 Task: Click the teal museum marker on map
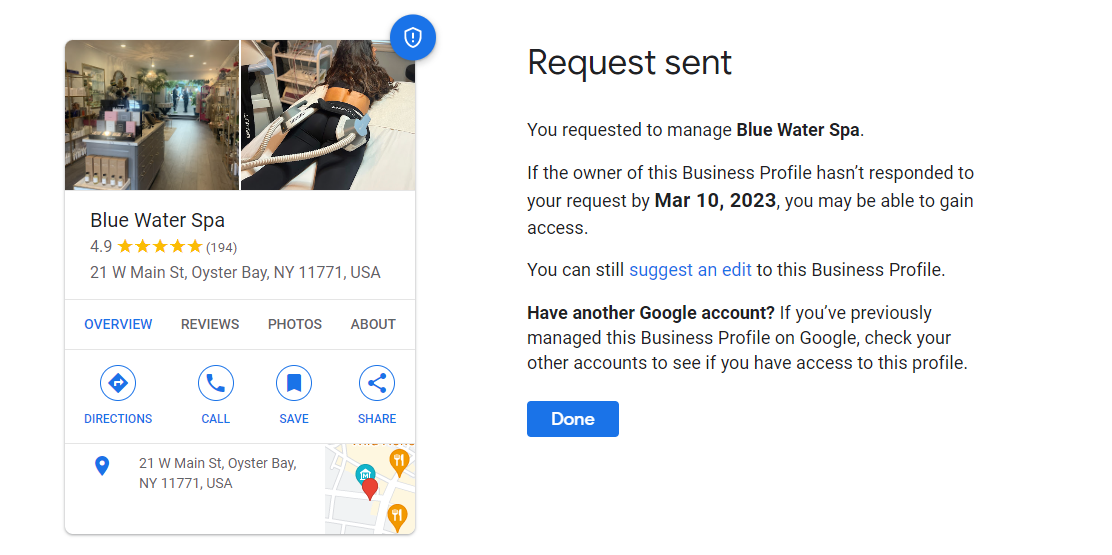365,473
